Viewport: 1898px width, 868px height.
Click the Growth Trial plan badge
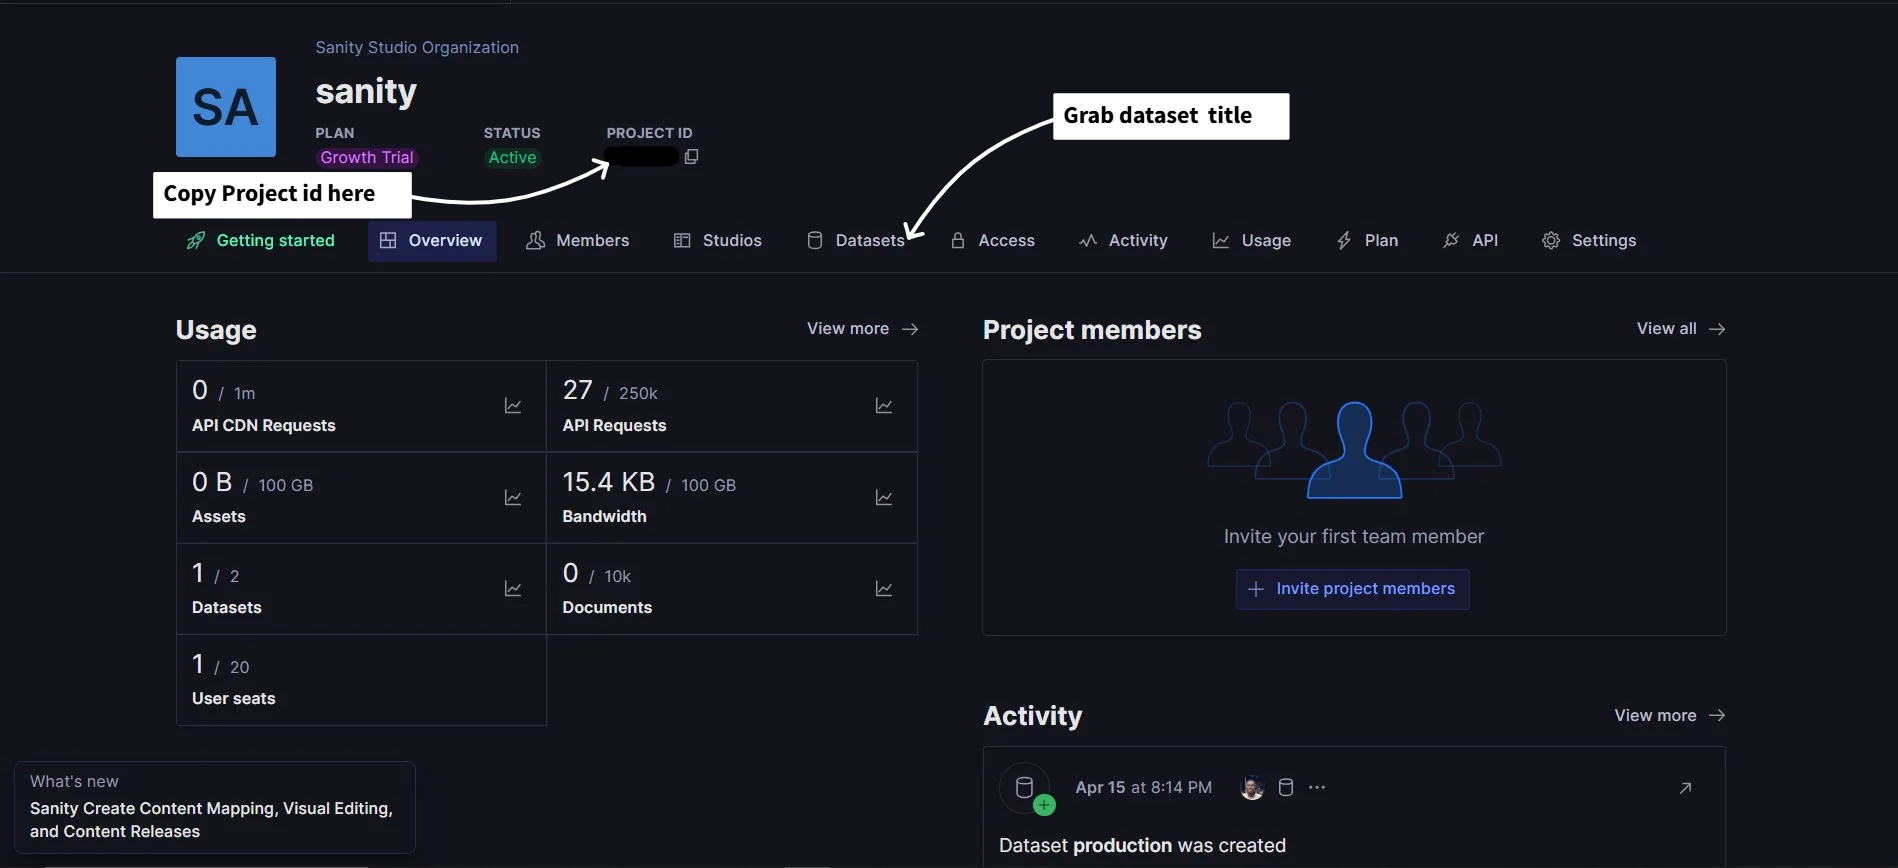click(x=367, y=157)
